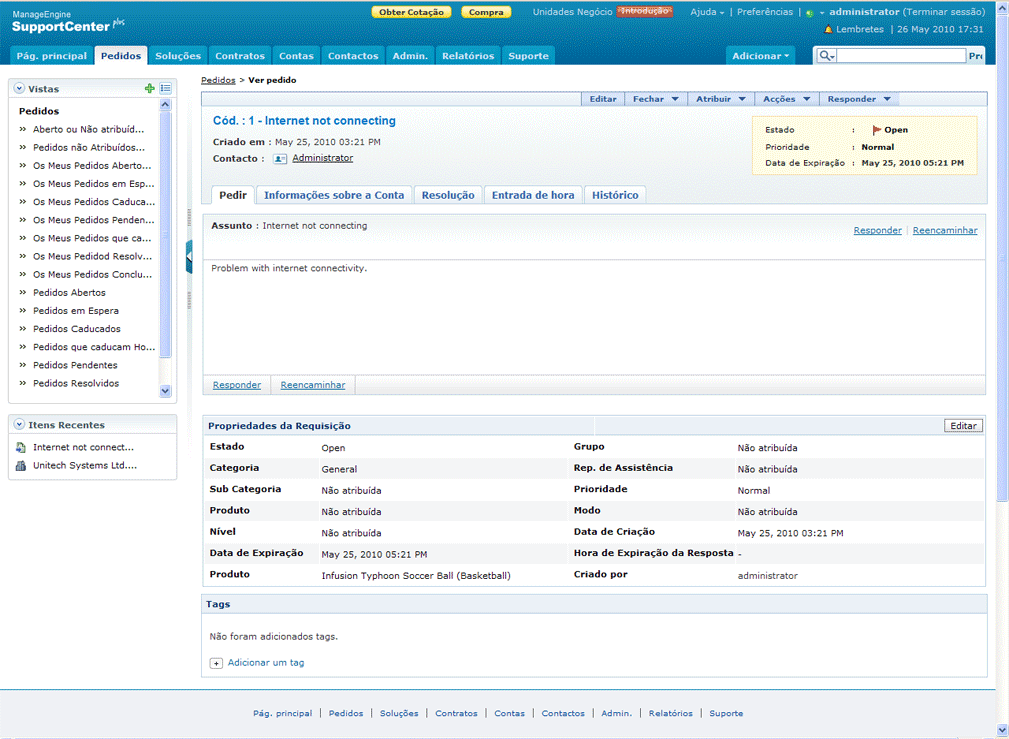
Task: Click the Editar button in Propriedades da Requisição
Action: (x=963, y=426)
